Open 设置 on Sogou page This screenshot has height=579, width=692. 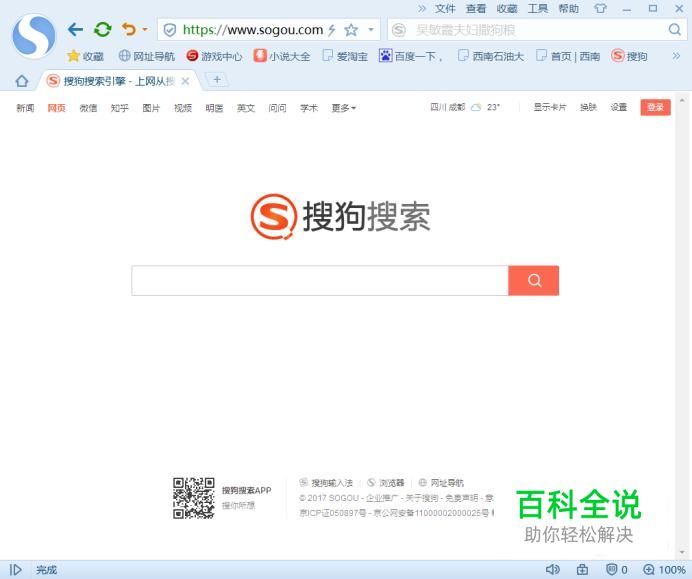tap(619, 107)
